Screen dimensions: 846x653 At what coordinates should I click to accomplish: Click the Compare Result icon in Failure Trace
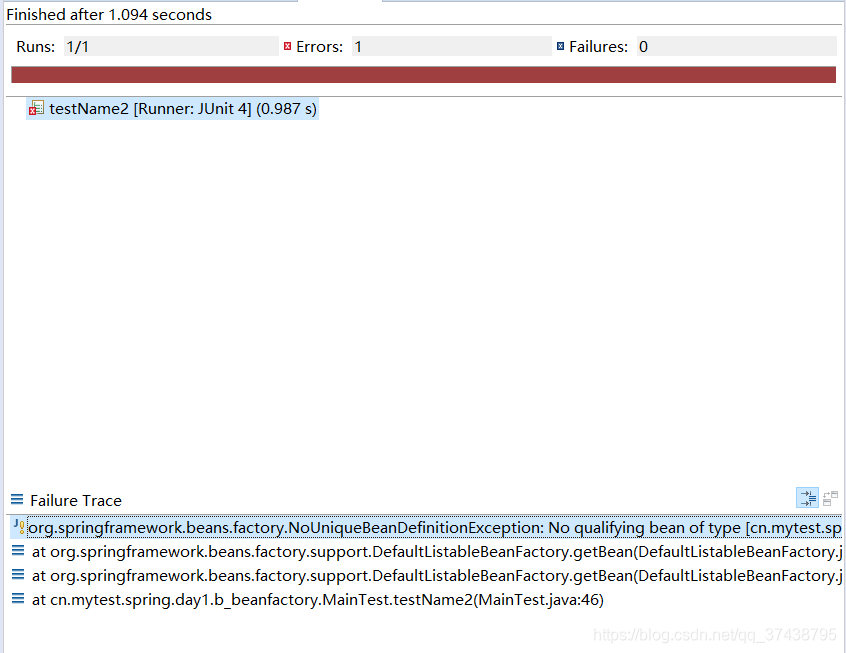(x=830, y=498)
